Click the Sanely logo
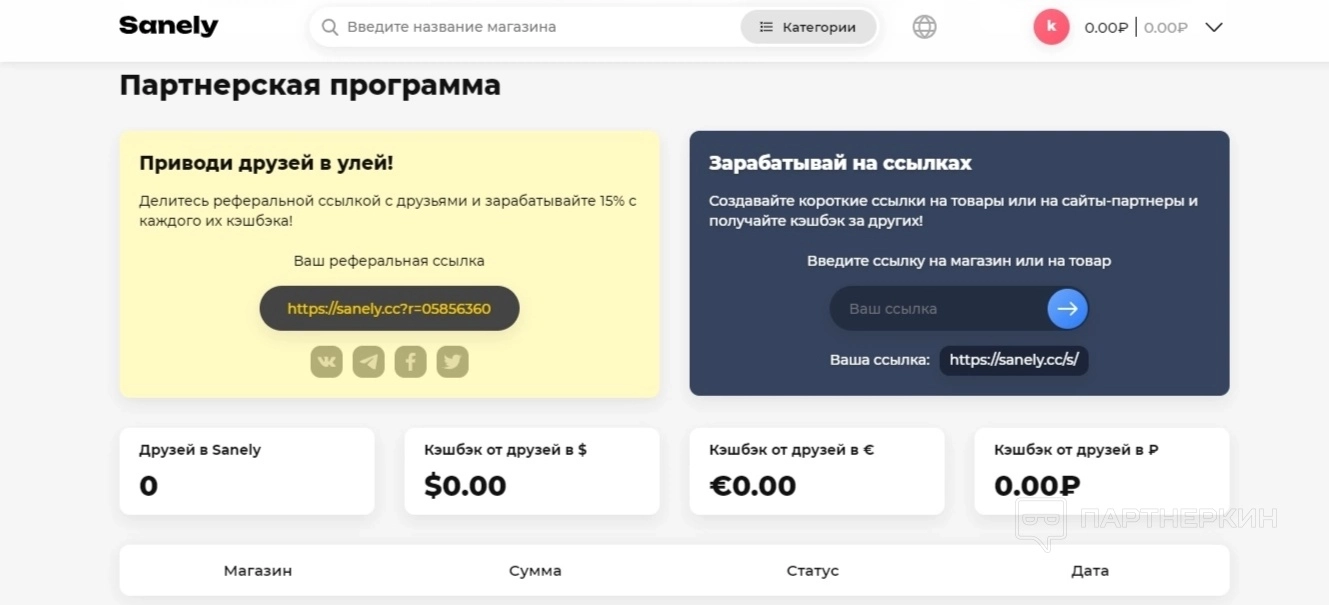 pyautogui.click(x=168, y=26)
